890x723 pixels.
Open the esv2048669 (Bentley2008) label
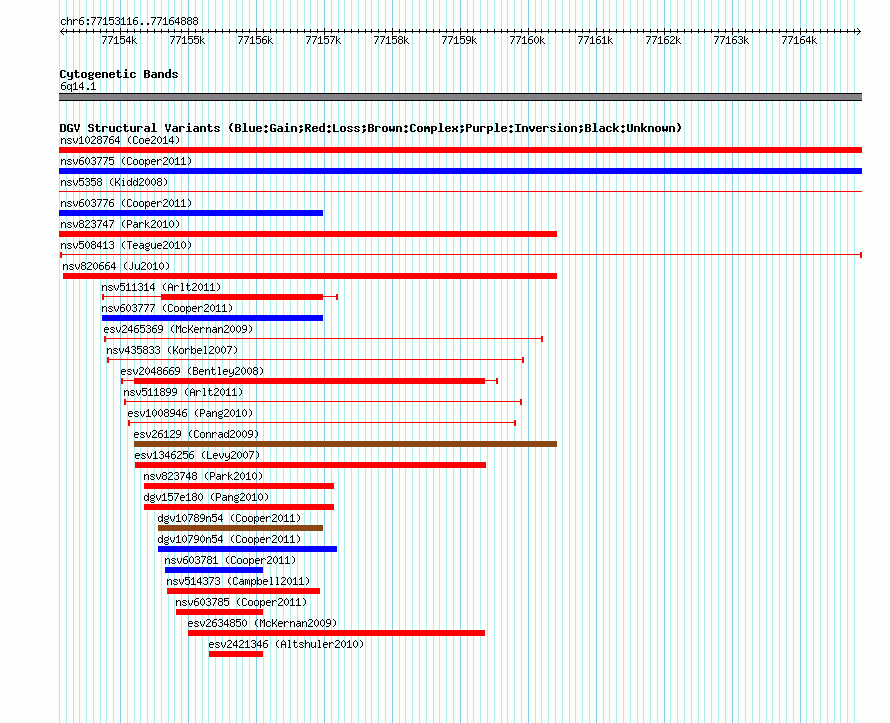tap(192, 371)
